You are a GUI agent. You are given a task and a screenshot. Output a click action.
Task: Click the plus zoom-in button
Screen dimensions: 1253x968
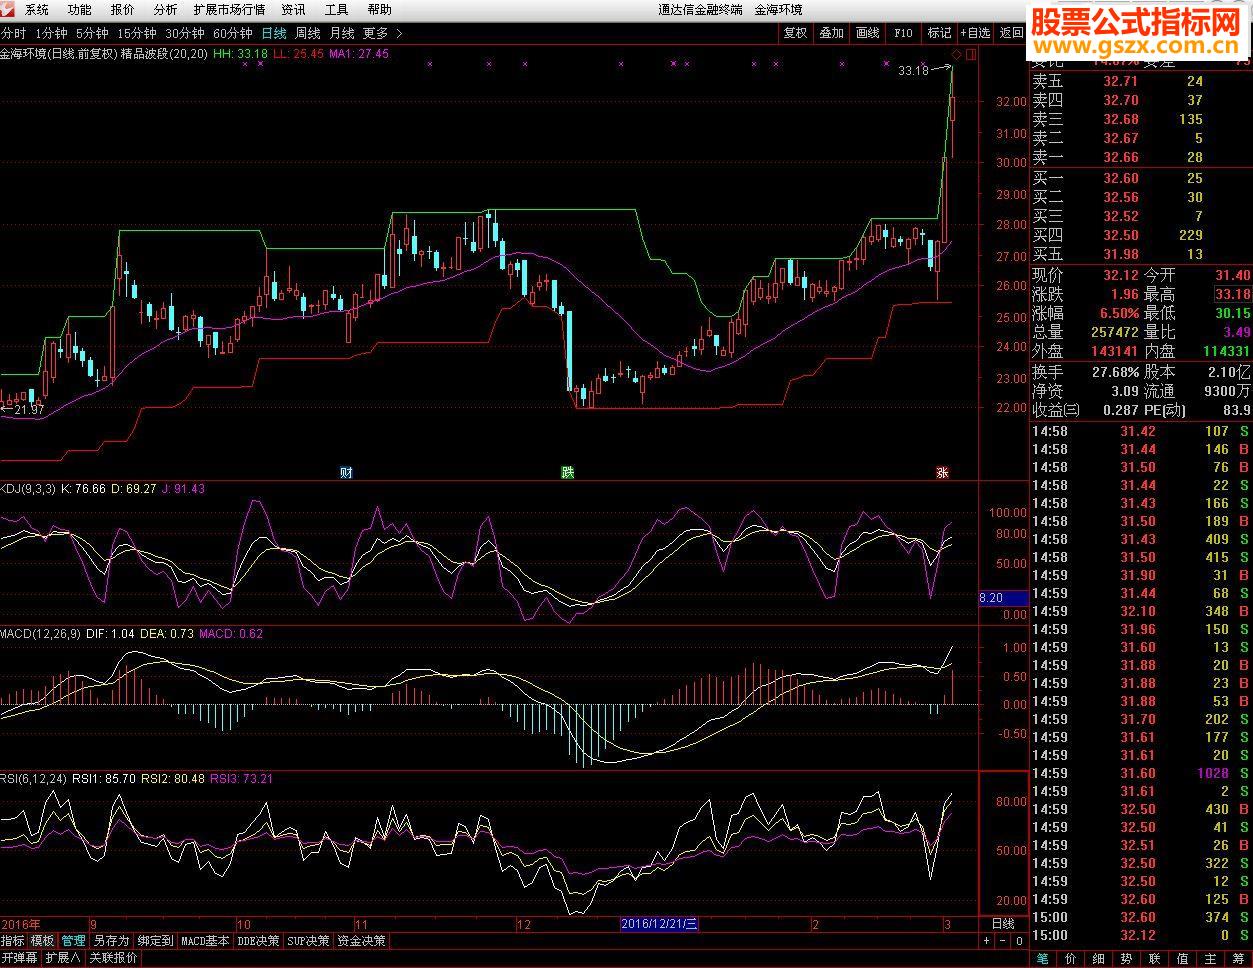(986, 941)
